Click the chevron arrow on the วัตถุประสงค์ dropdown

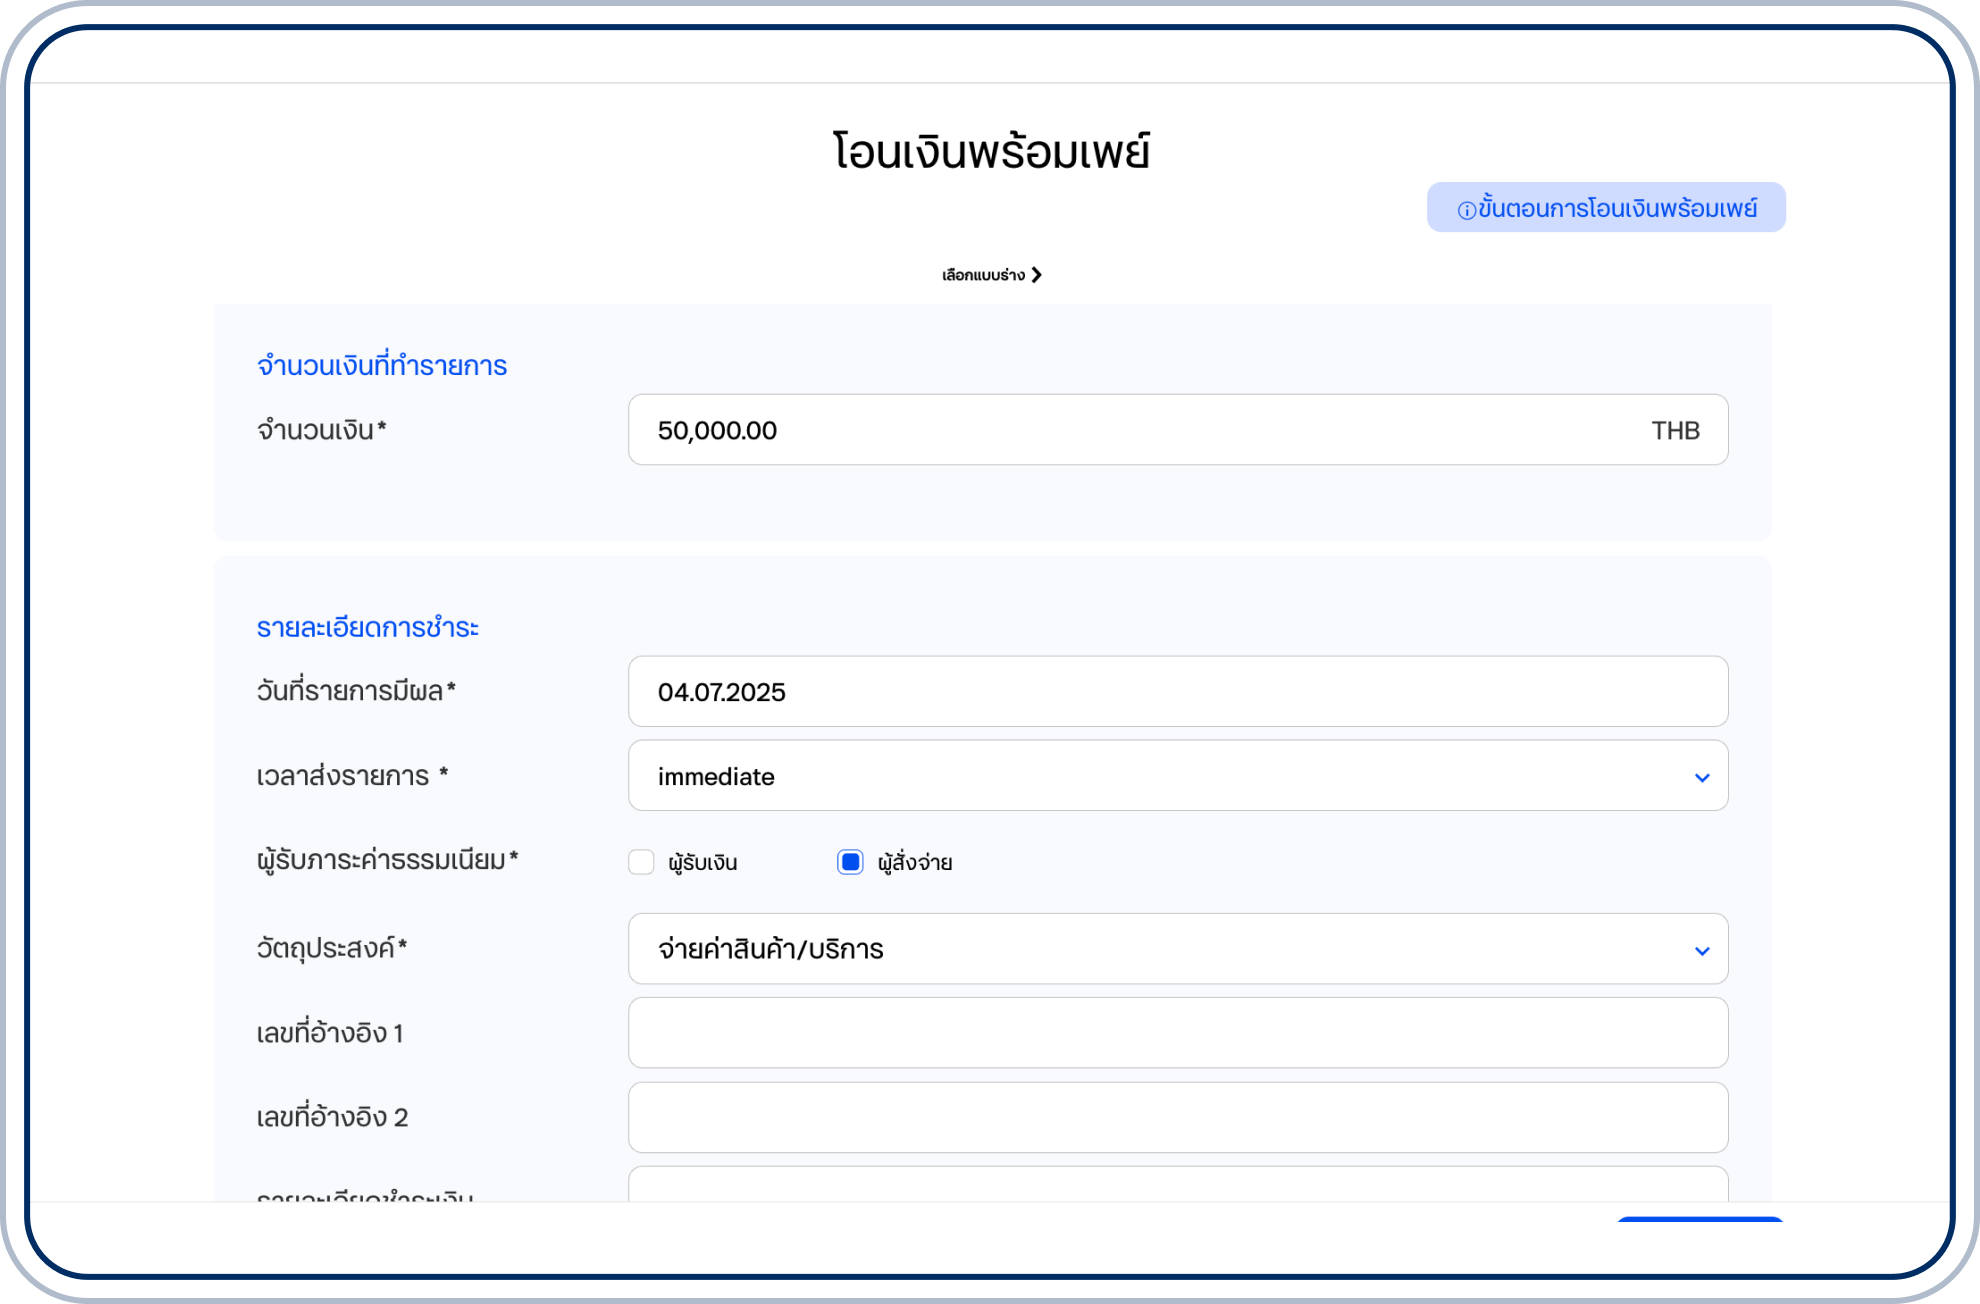[1701, 950]
